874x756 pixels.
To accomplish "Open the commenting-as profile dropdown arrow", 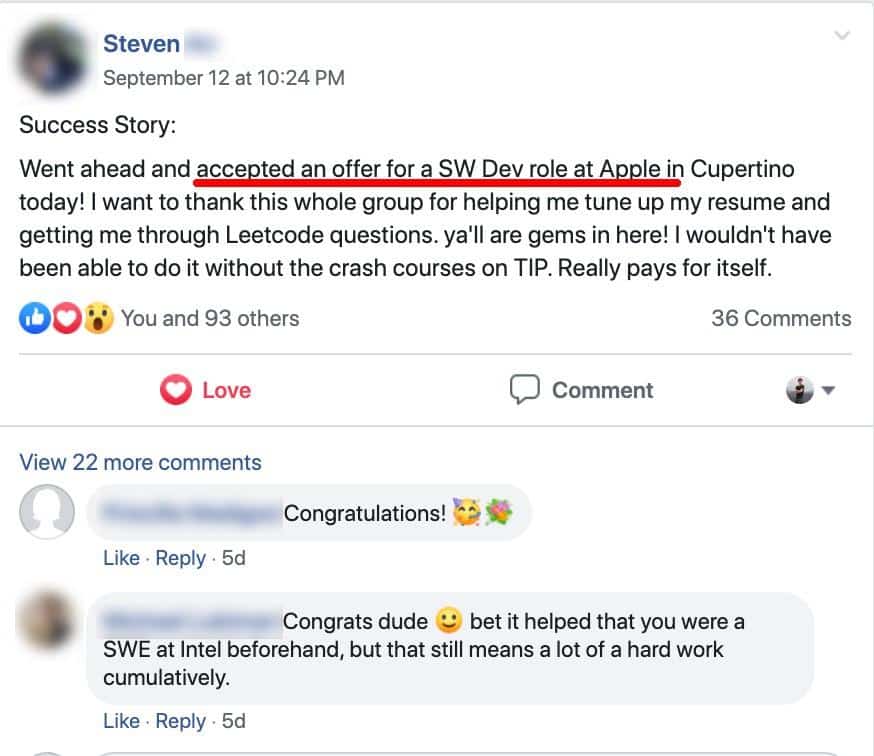I will (828, 390).
